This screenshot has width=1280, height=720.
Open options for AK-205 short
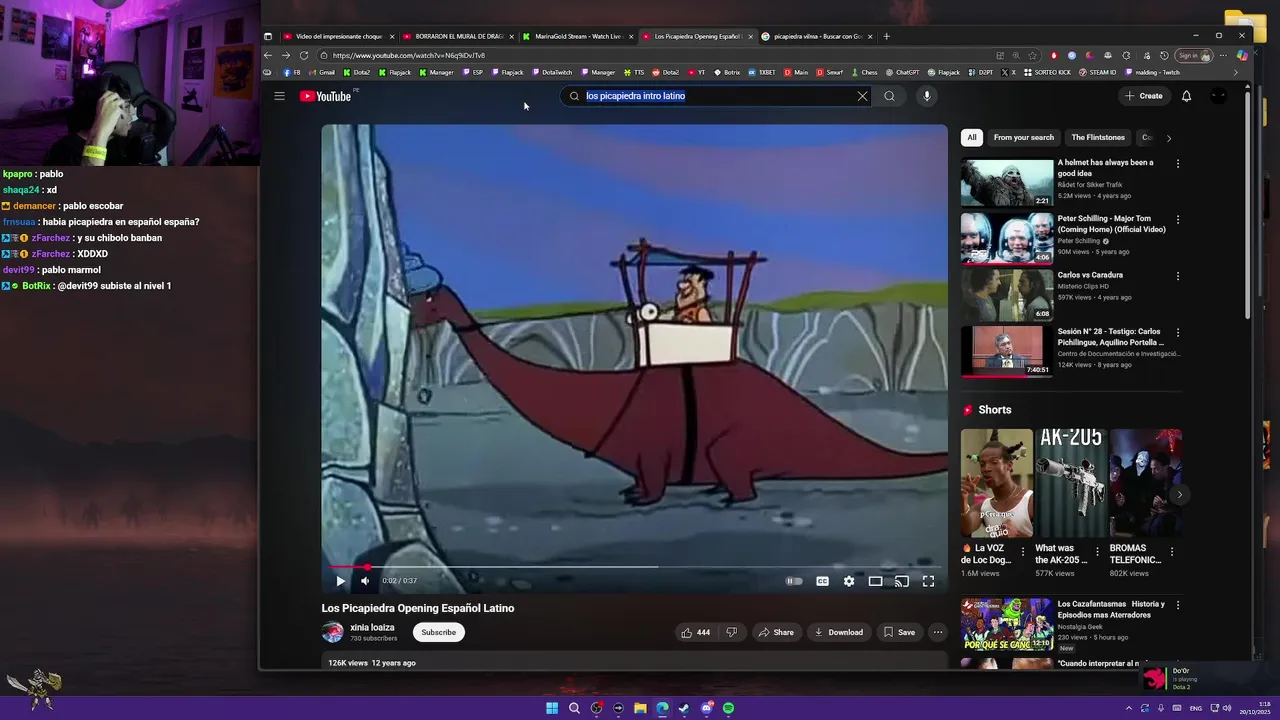pyautogui.click(x=1097, y=551)
